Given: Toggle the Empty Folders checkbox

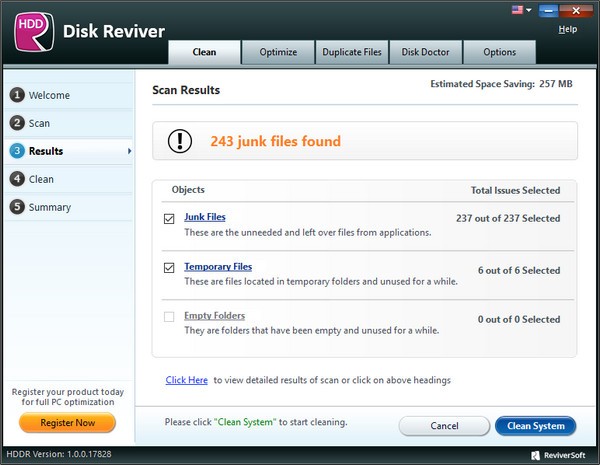Looking at the screenshot, I should click(x=169, y=317).
